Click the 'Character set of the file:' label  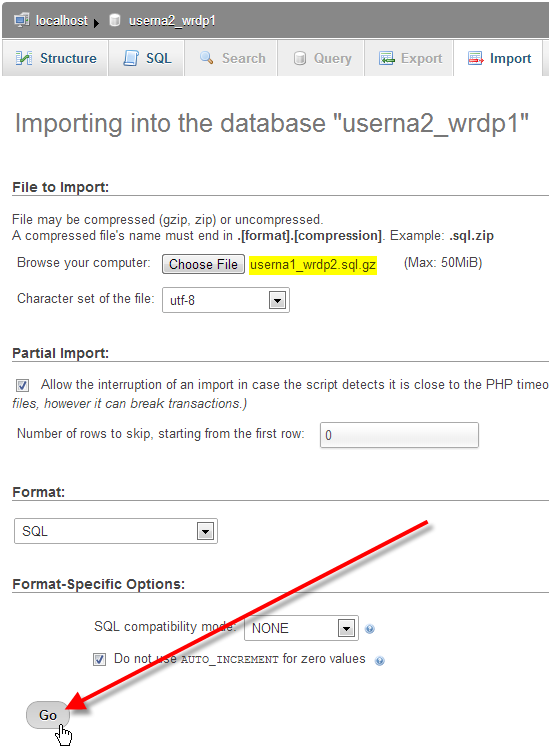(86, 298)
